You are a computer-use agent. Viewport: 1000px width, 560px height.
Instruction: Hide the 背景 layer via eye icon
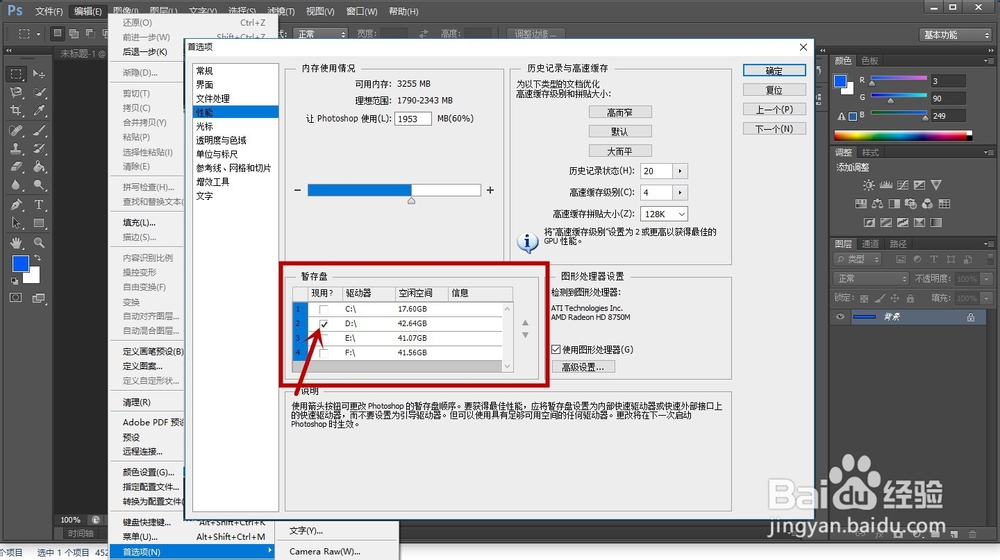(x=841, y=317)
